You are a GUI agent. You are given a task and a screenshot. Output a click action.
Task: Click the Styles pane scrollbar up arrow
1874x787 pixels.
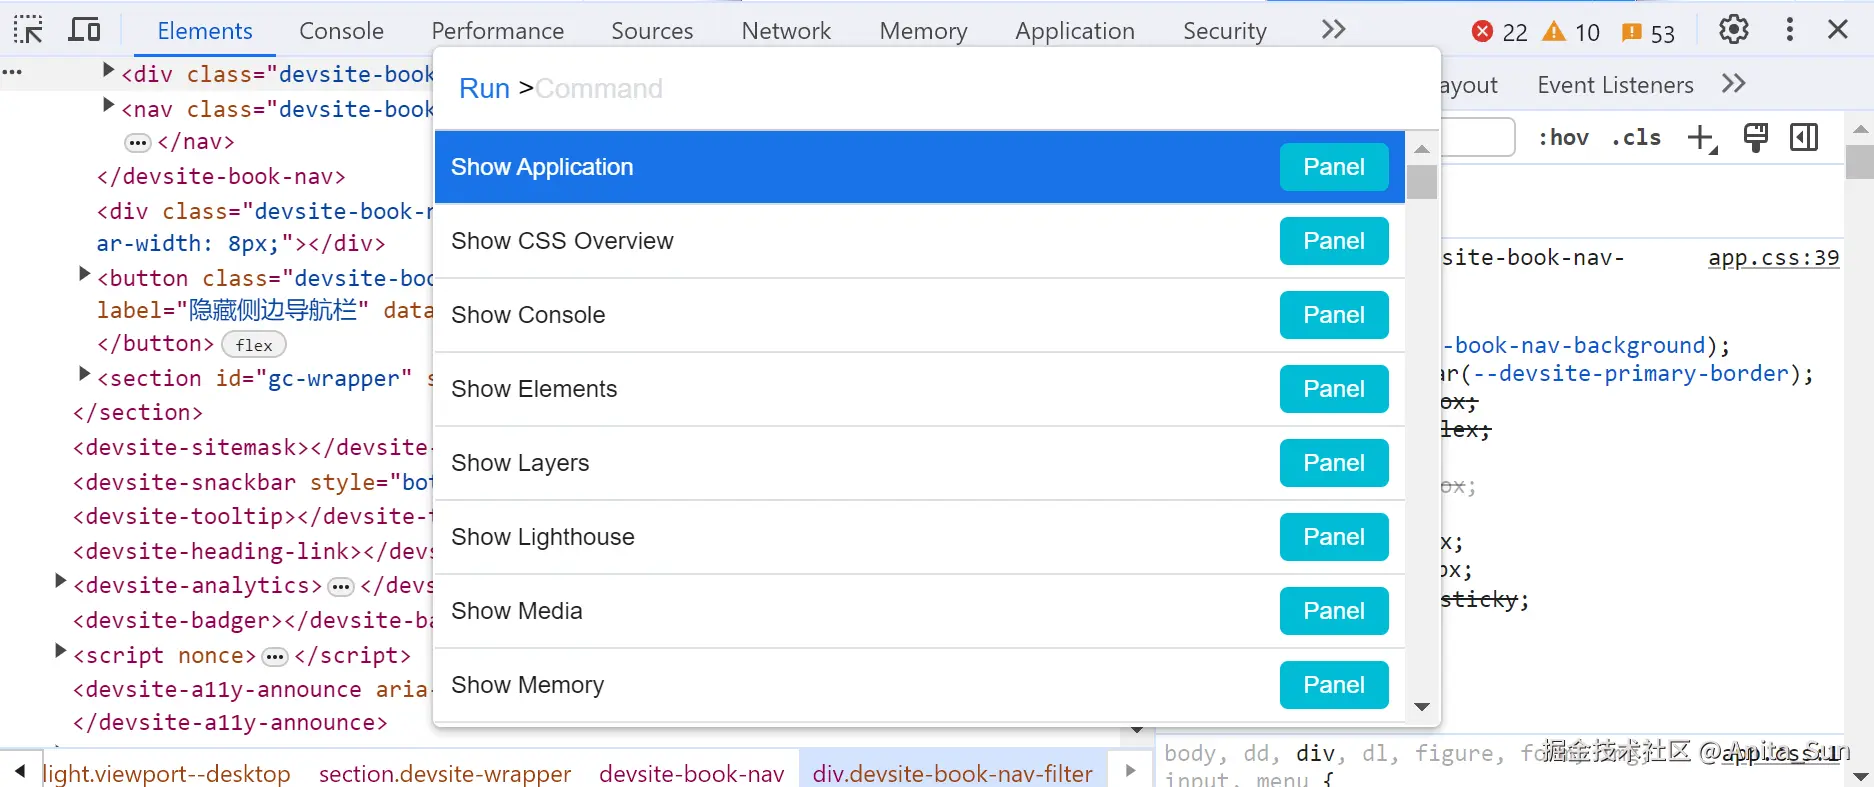1860,129
